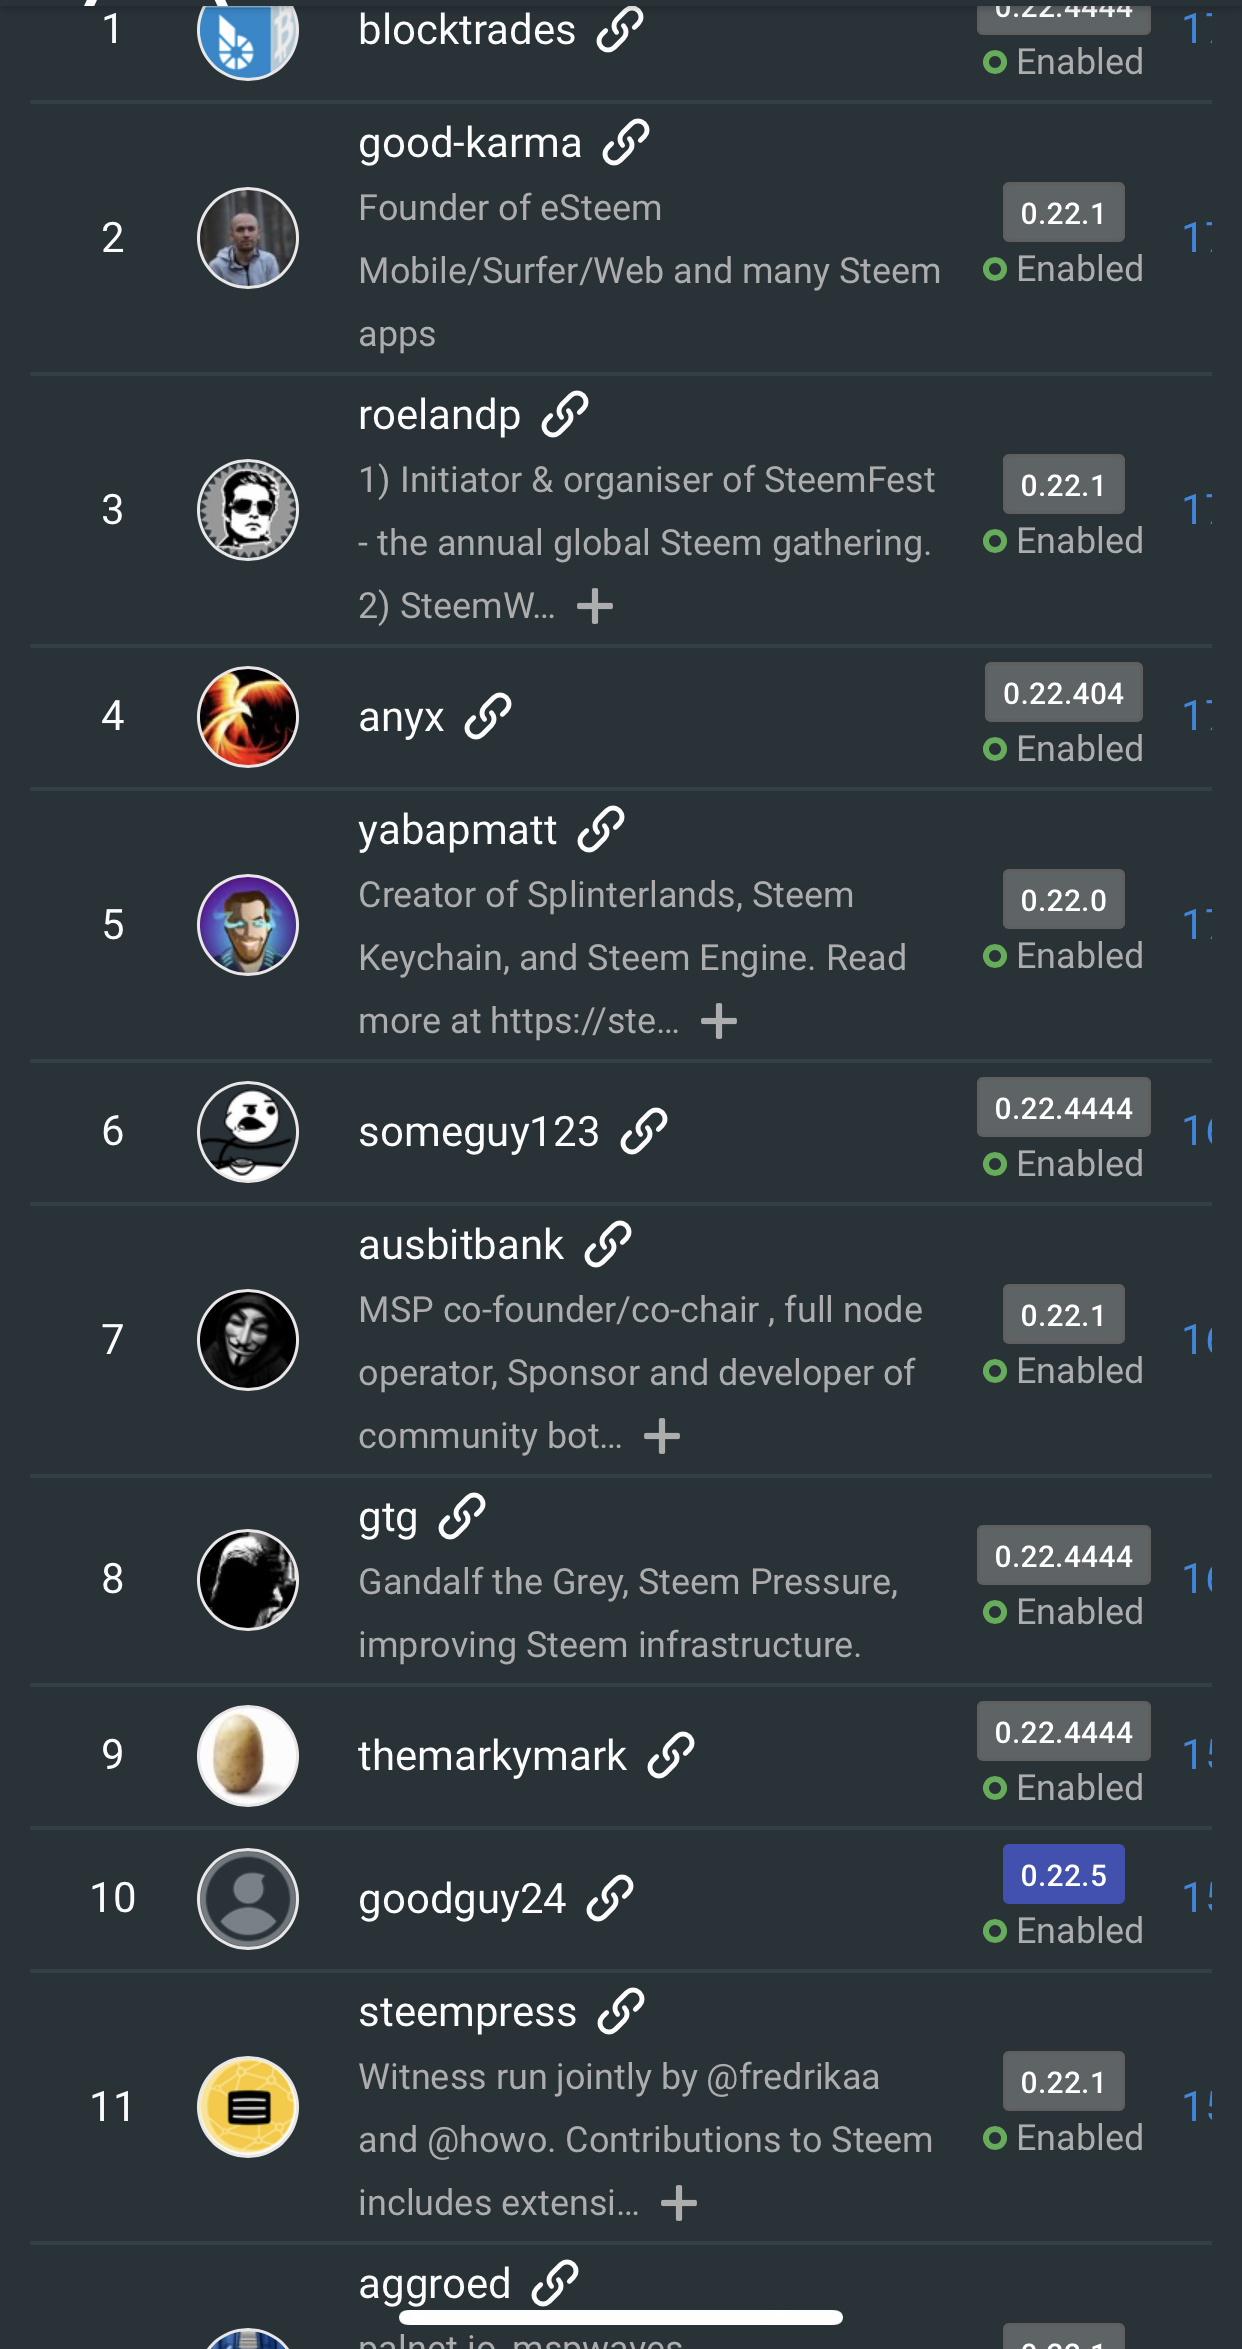1242x2349 pixels.
Task: Open the link icon beside steempress
Action: pyautogui.click(x=621, y=2012)
